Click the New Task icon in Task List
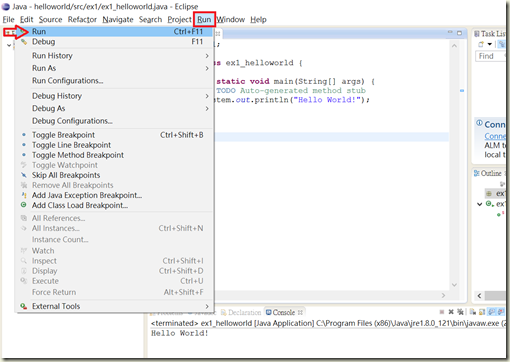 coord(481,44)
